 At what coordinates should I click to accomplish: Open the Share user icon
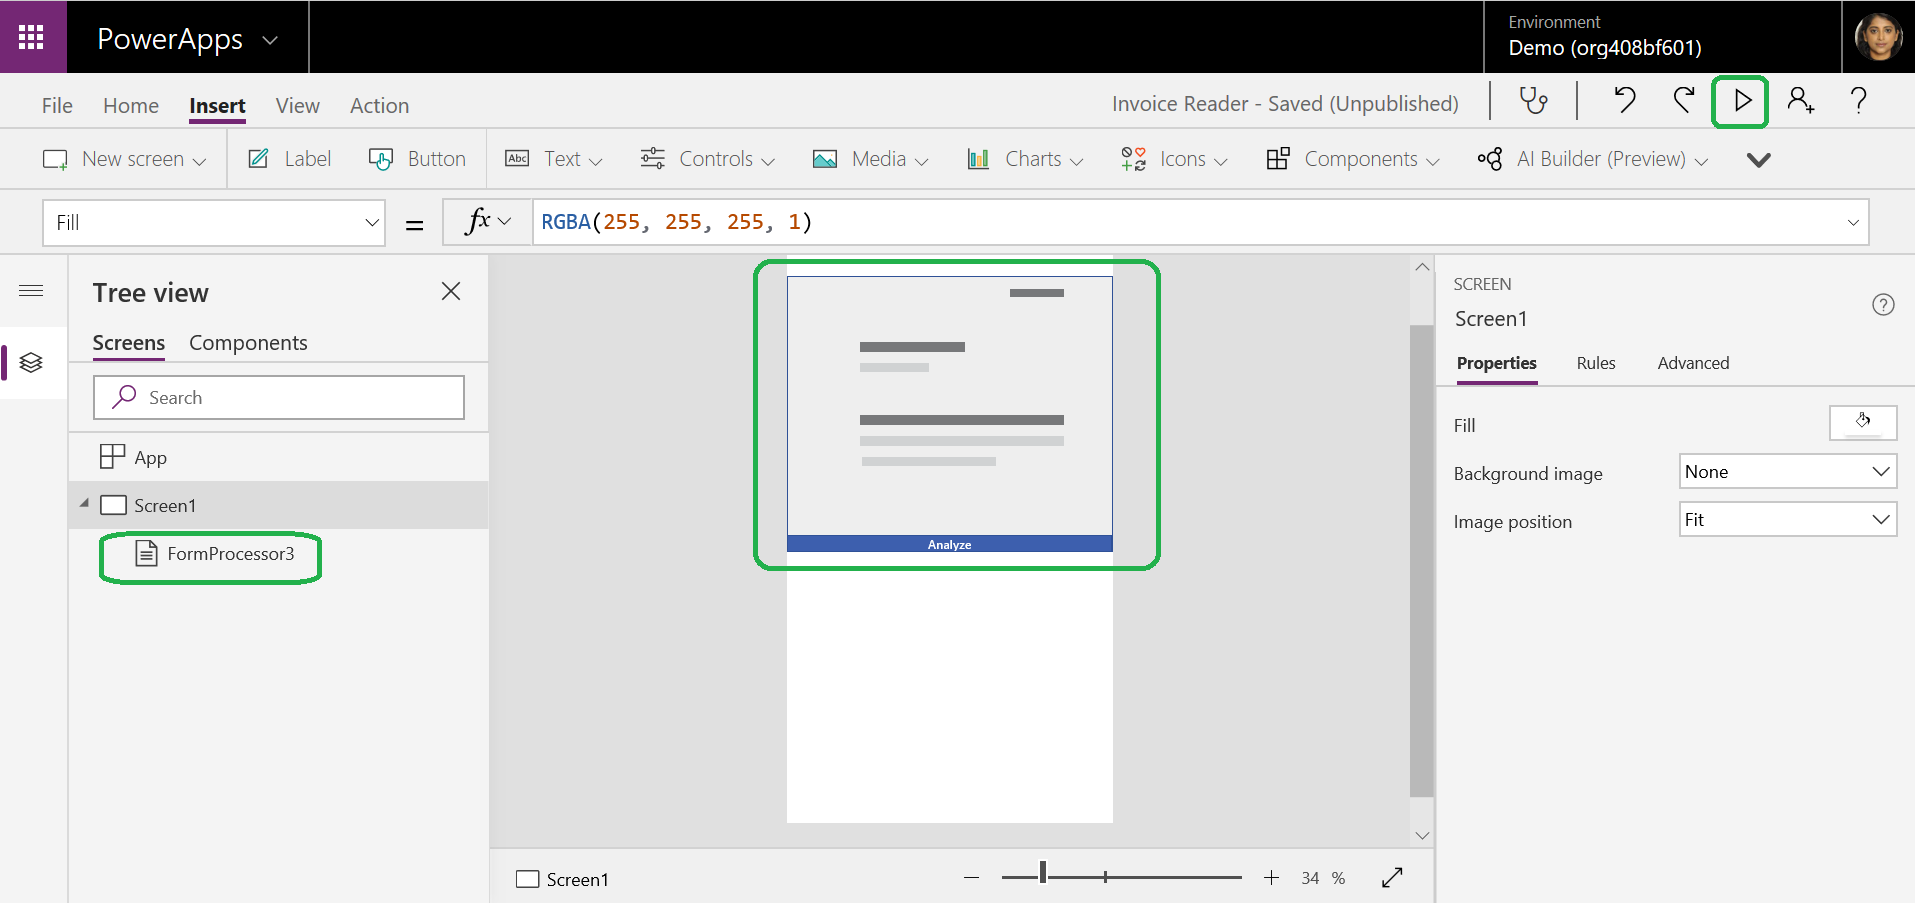[1800, 101]
